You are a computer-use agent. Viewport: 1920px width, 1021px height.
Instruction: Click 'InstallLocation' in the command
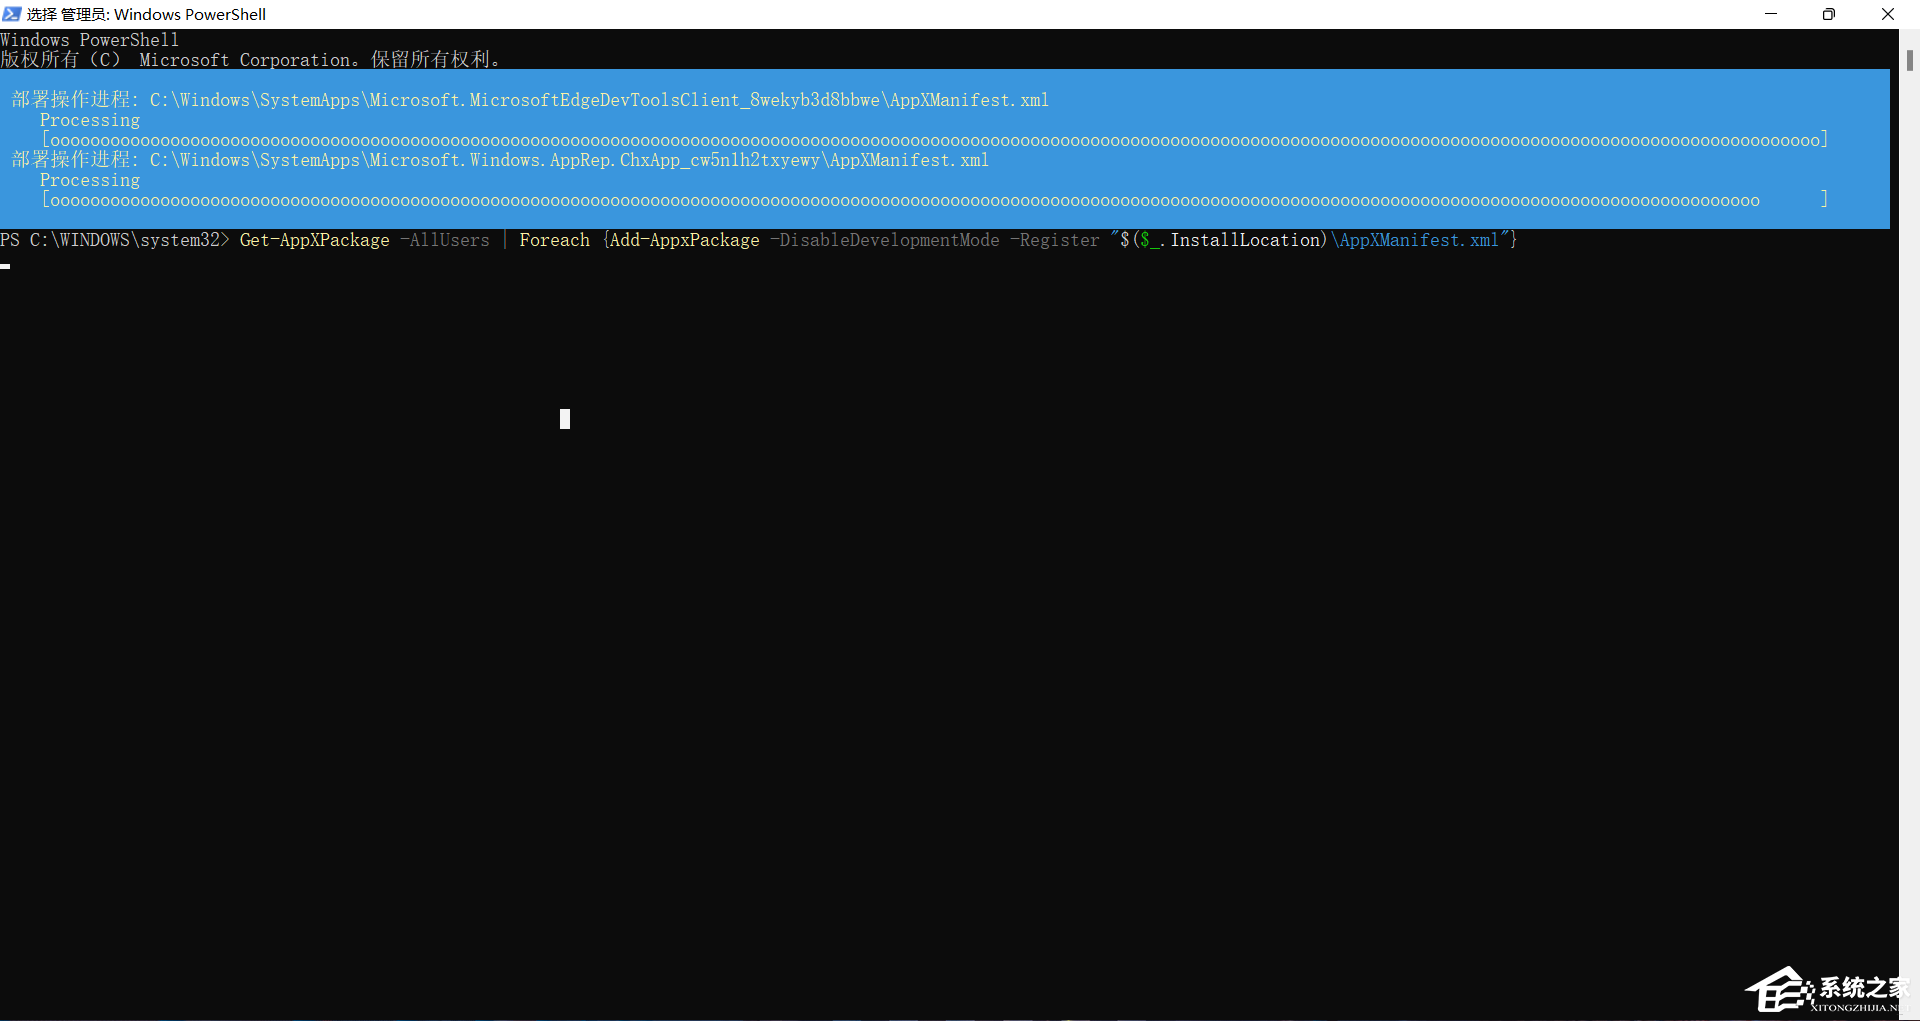tap(1245, 240)
